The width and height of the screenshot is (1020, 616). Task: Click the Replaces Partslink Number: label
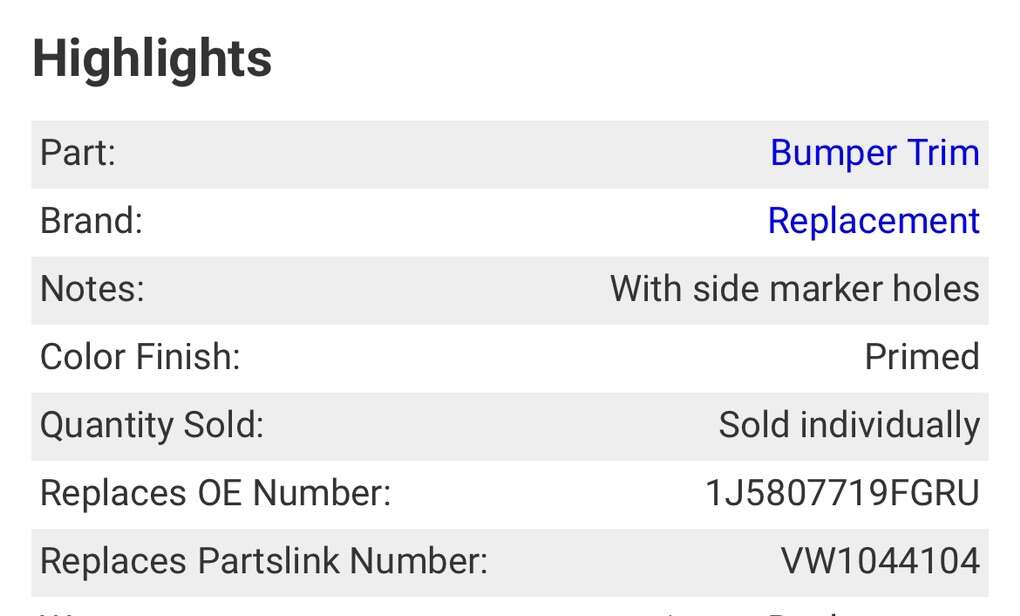(x=263, y=561)
